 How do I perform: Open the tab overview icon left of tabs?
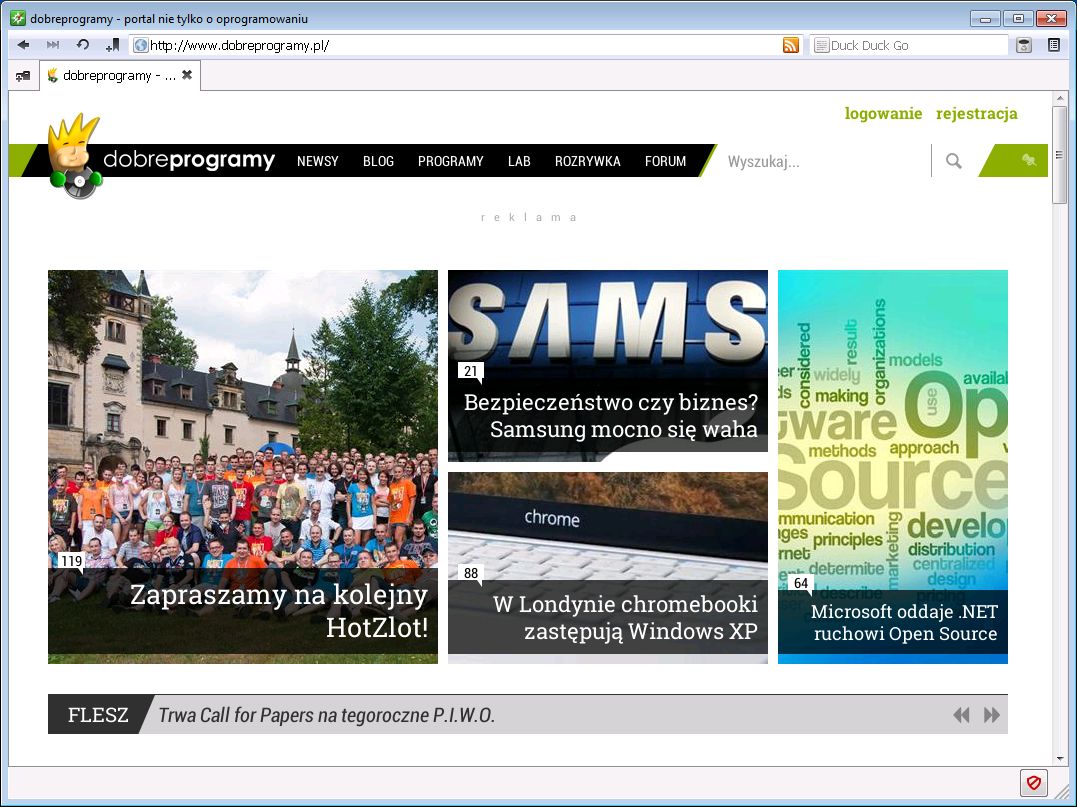pyautogui.click(x=23, y=76)
